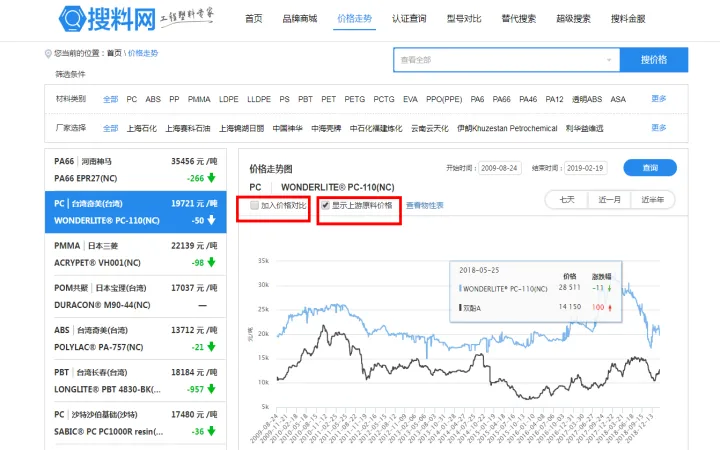Screen dimensions: 720x450
Task: Click 双酚A legend entry in chart tooltip
Action: point(470,308)
